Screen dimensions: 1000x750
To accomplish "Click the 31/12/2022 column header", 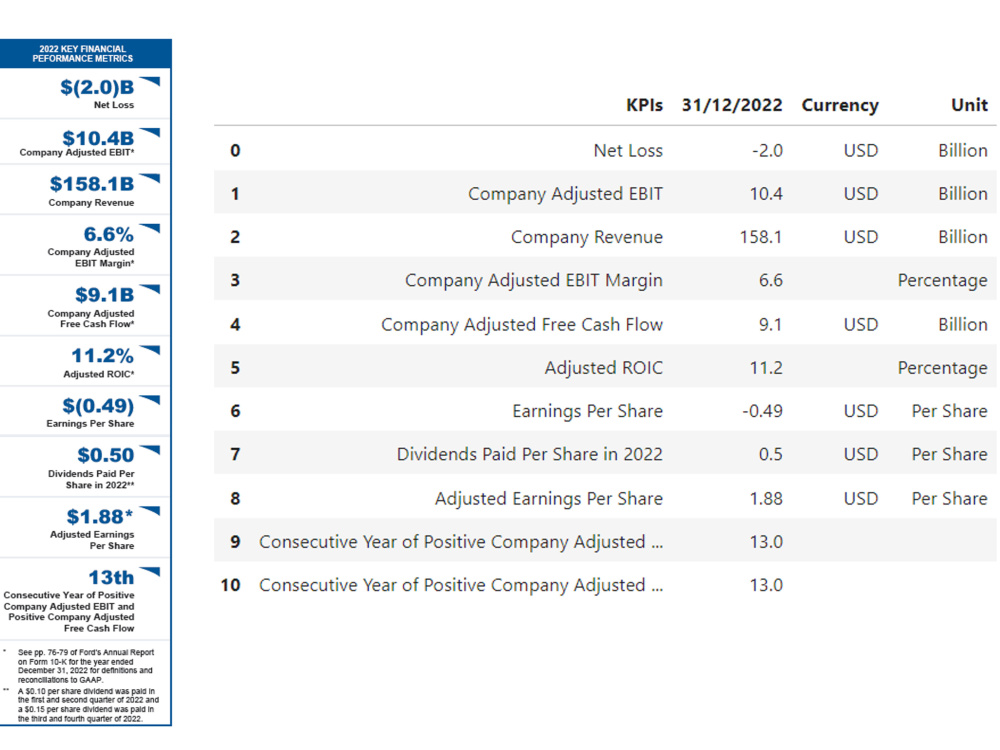I will [732, 105].
